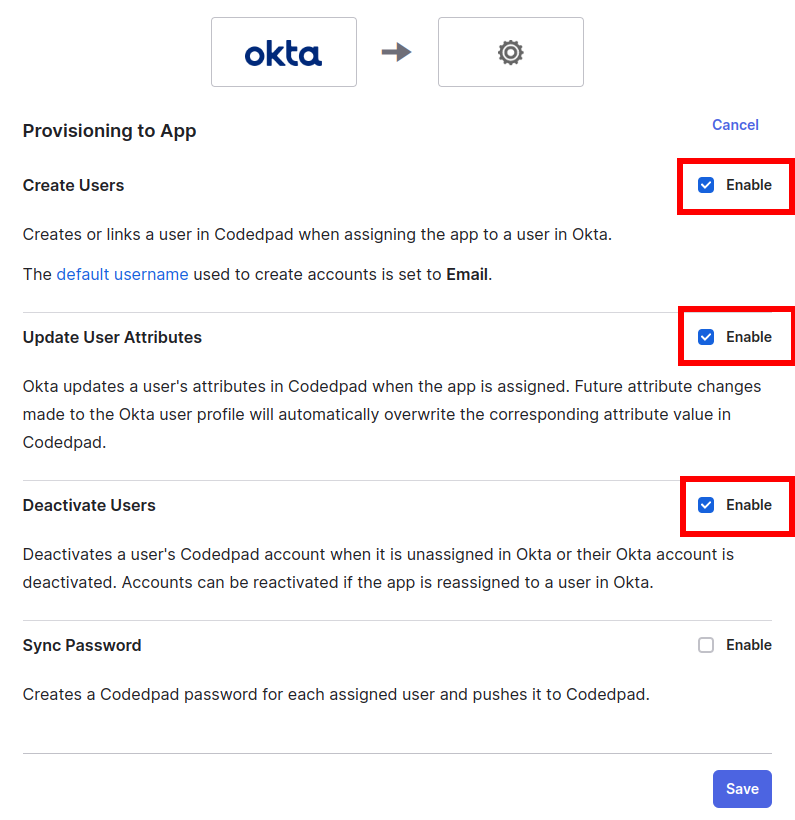This screenshot has width=795, height=820.
Task: Click the Enable label beside Update User Attributes
Action: pos(749,337)
